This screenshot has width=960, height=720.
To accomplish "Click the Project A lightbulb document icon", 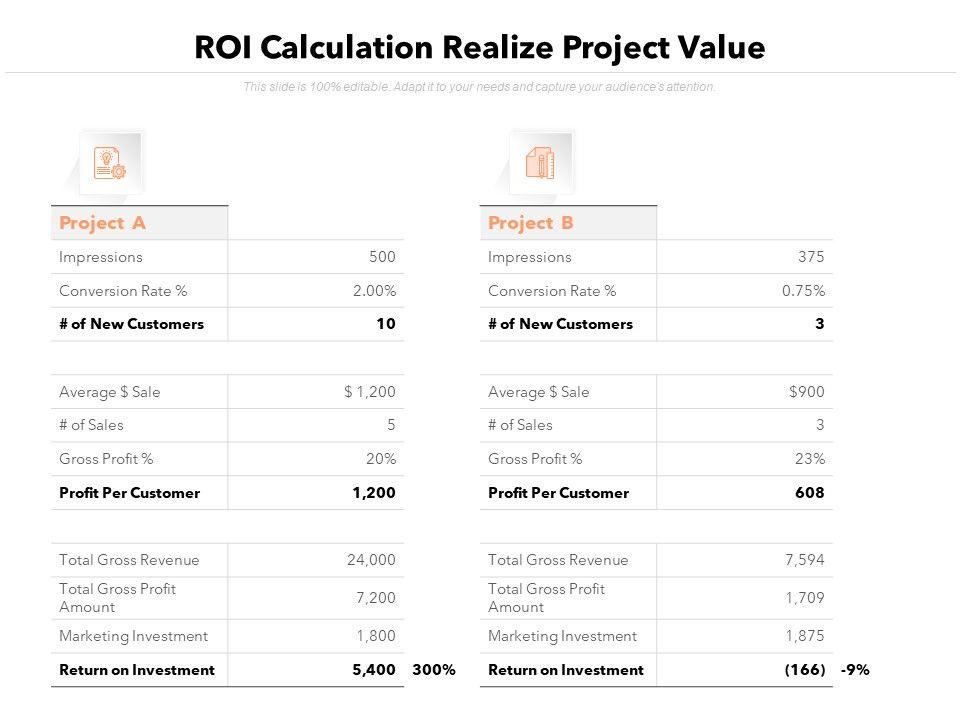I will coord(110,163).
